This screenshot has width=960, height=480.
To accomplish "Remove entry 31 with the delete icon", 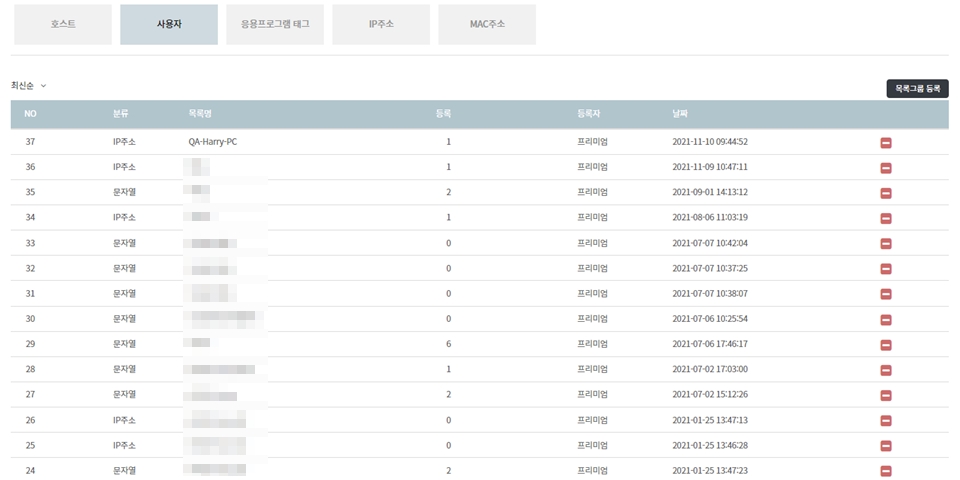I will (x=886, y=294).
